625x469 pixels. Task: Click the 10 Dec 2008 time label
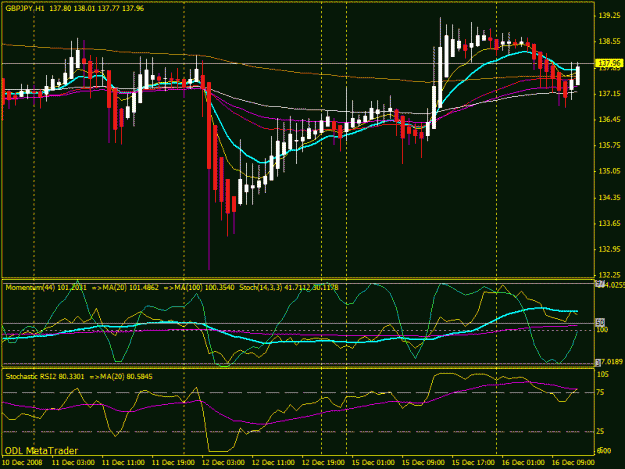coord(22,463)
